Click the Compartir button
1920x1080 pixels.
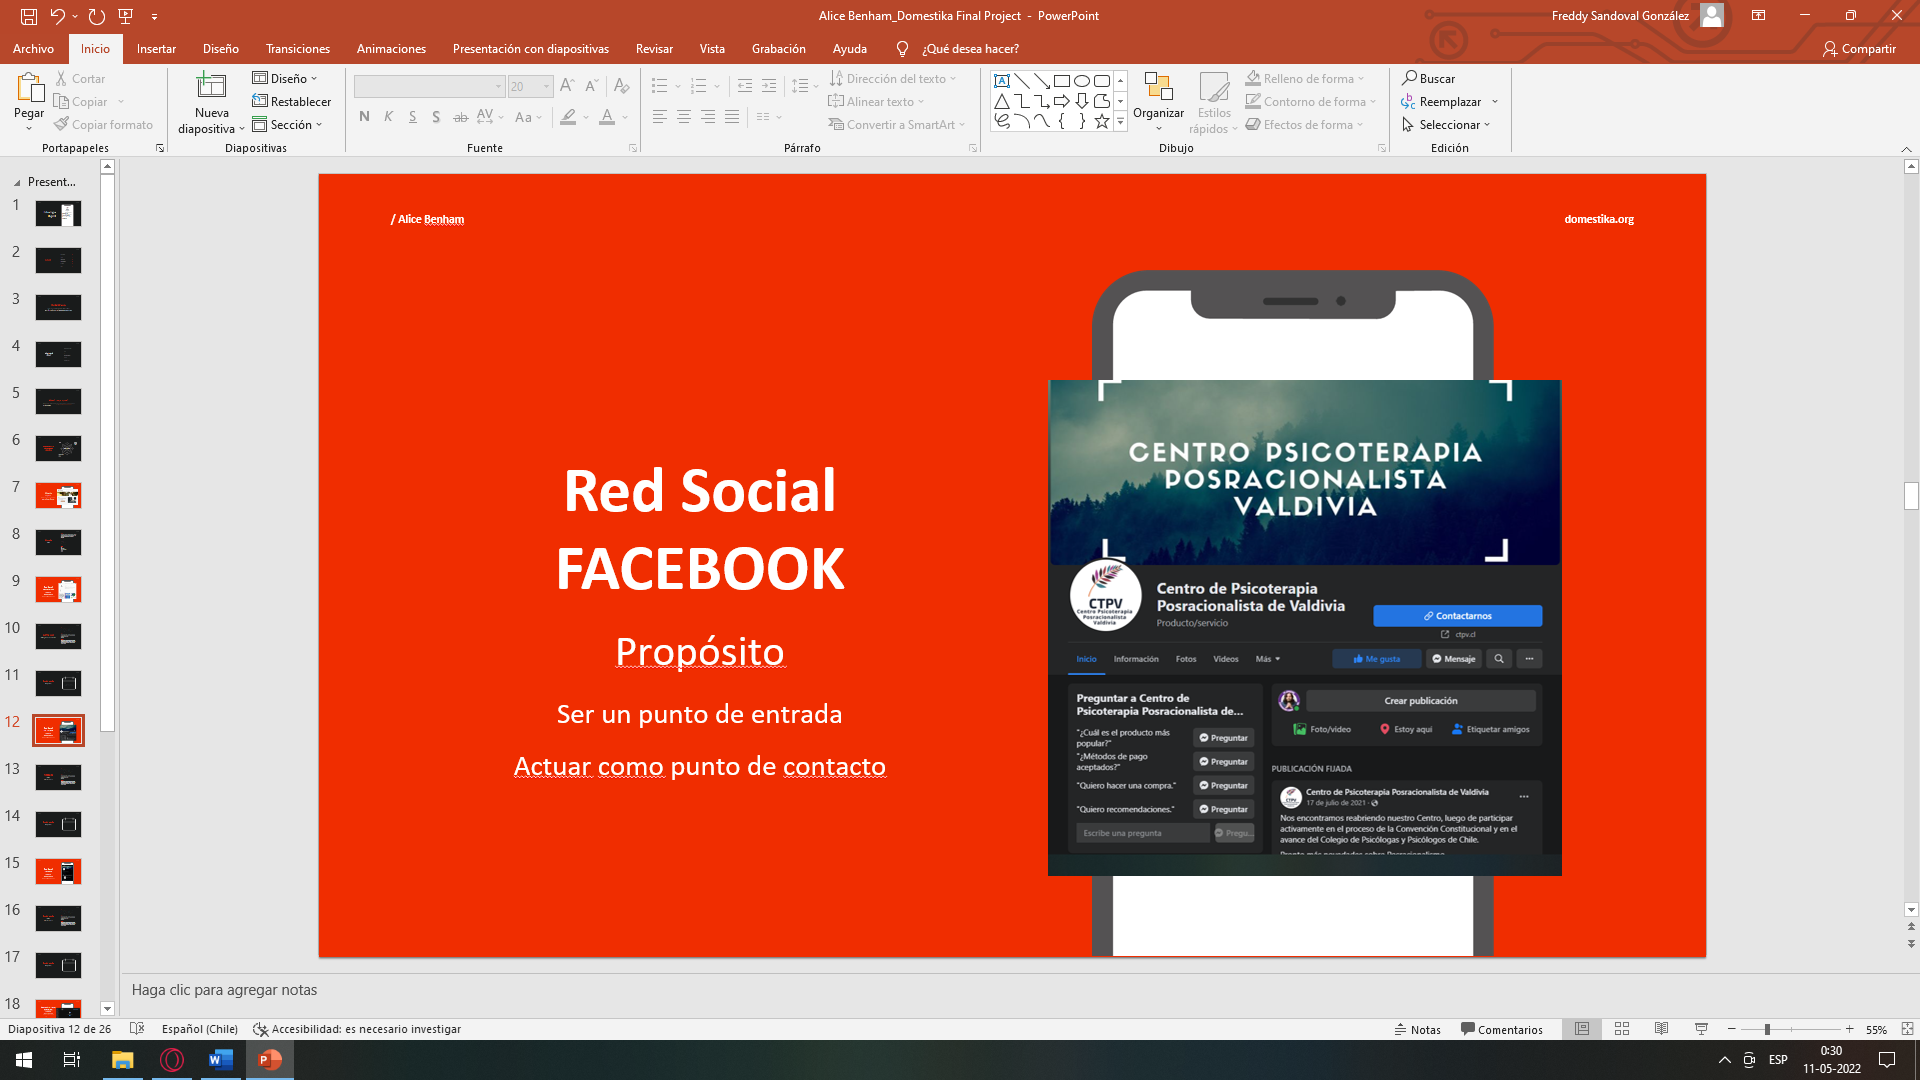click(x=1859, y=49)
